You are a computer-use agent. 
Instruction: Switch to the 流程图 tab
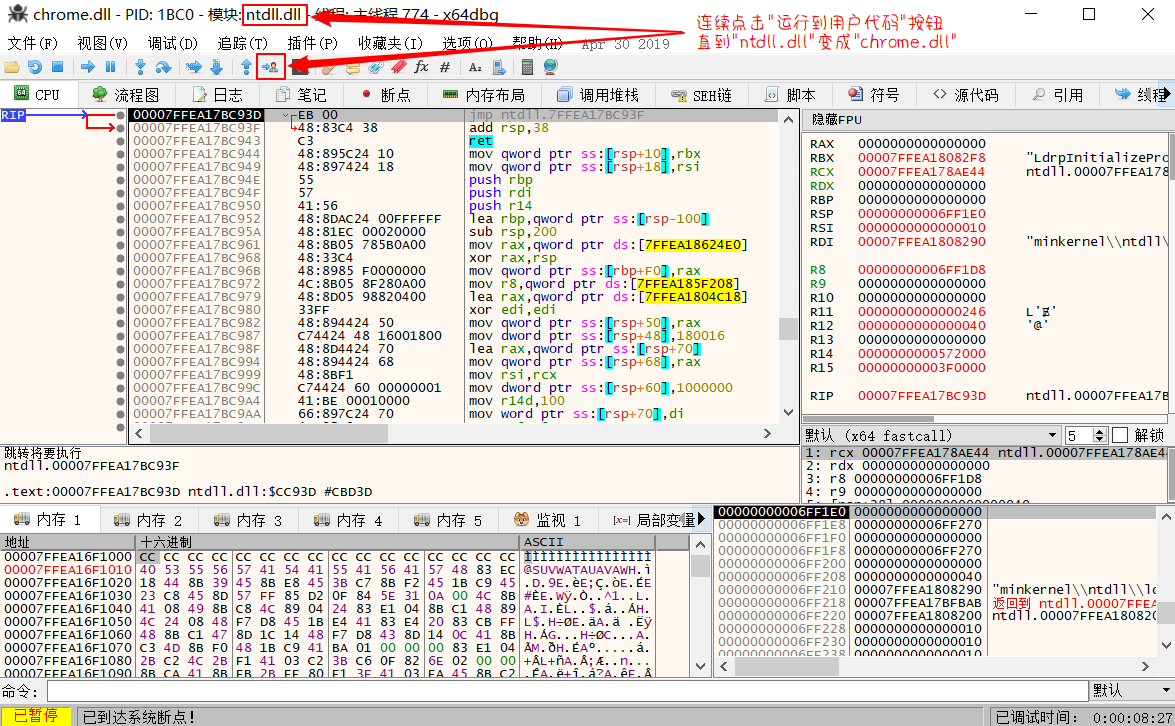[x=126, y=94]
